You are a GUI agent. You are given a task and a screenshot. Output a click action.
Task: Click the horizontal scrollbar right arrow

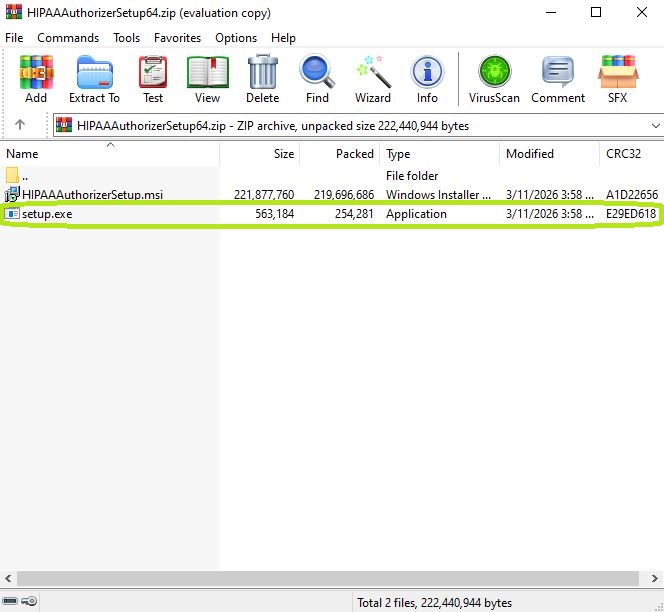click(x=655, y=578)
